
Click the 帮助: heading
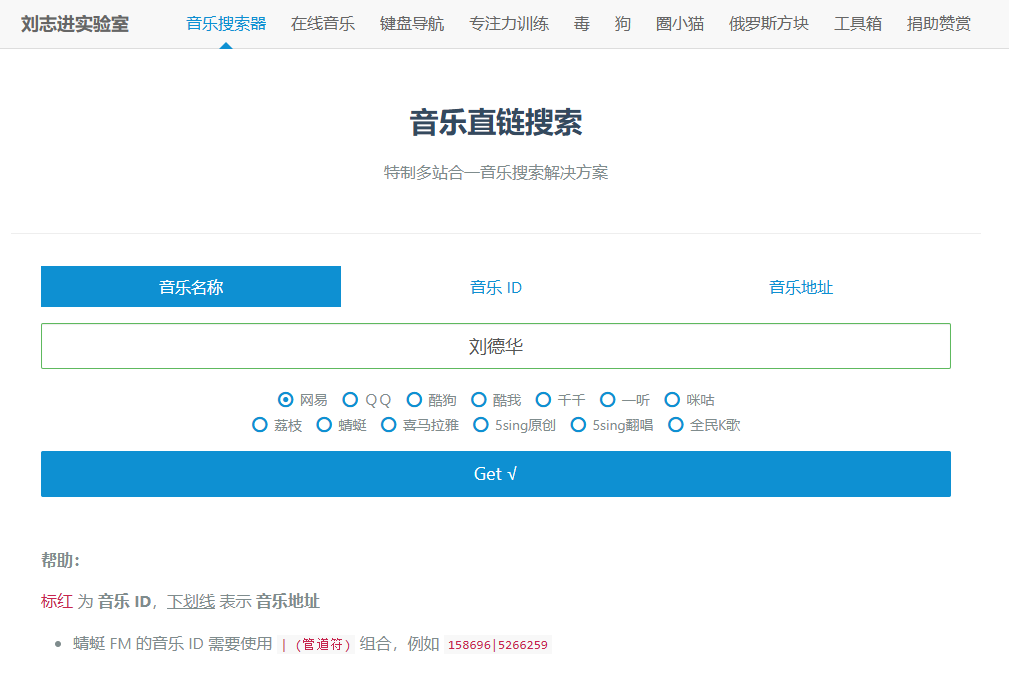point(60,560)
